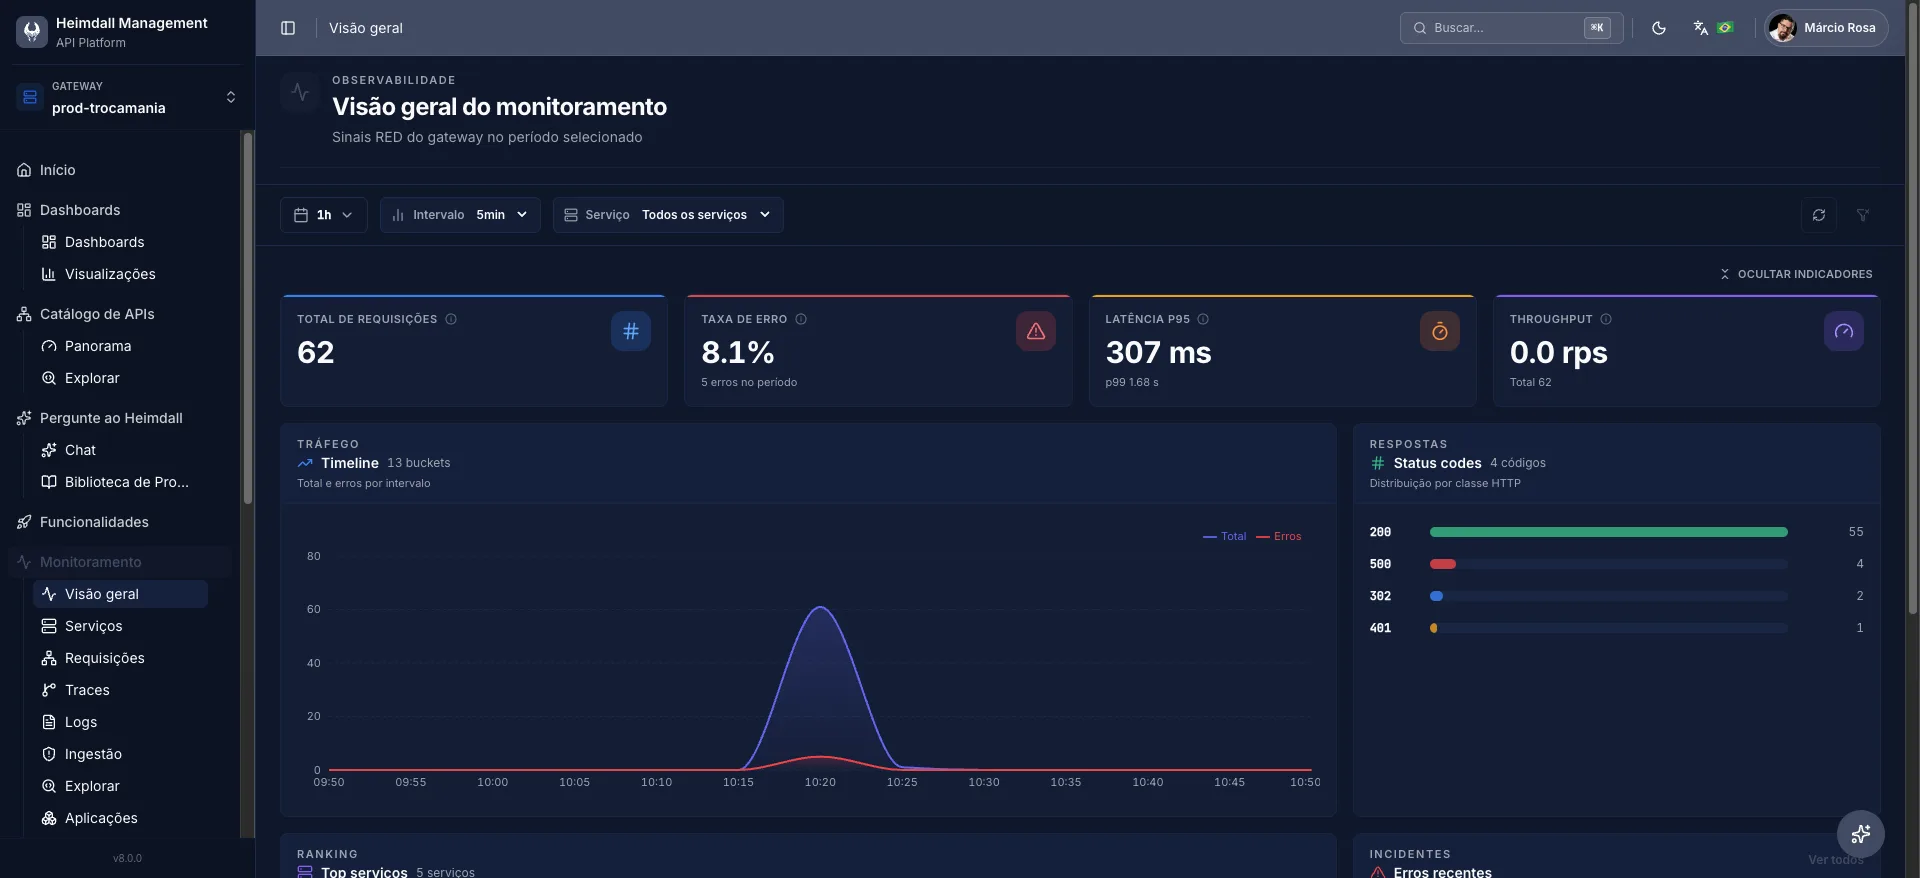This screenshot has width=1920, height=878.
Task: Click the 500 status code red bar
Action: pos(1443,564)
